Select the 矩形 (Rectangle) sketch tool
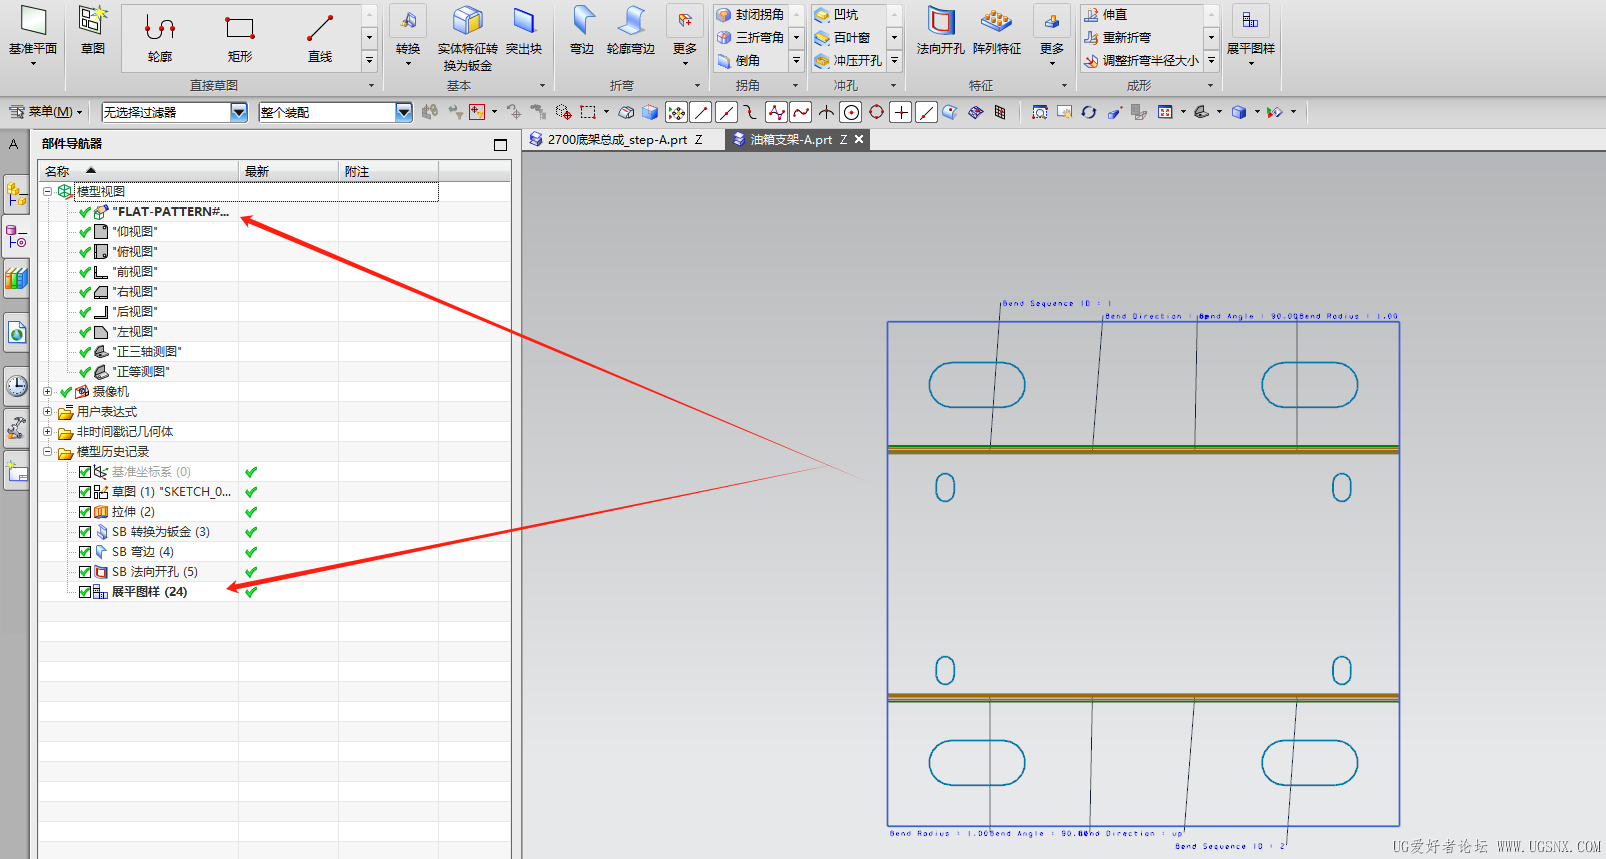Image resolution: width=1606 pixels, height=859 pixels. click(x=240, y=38)
